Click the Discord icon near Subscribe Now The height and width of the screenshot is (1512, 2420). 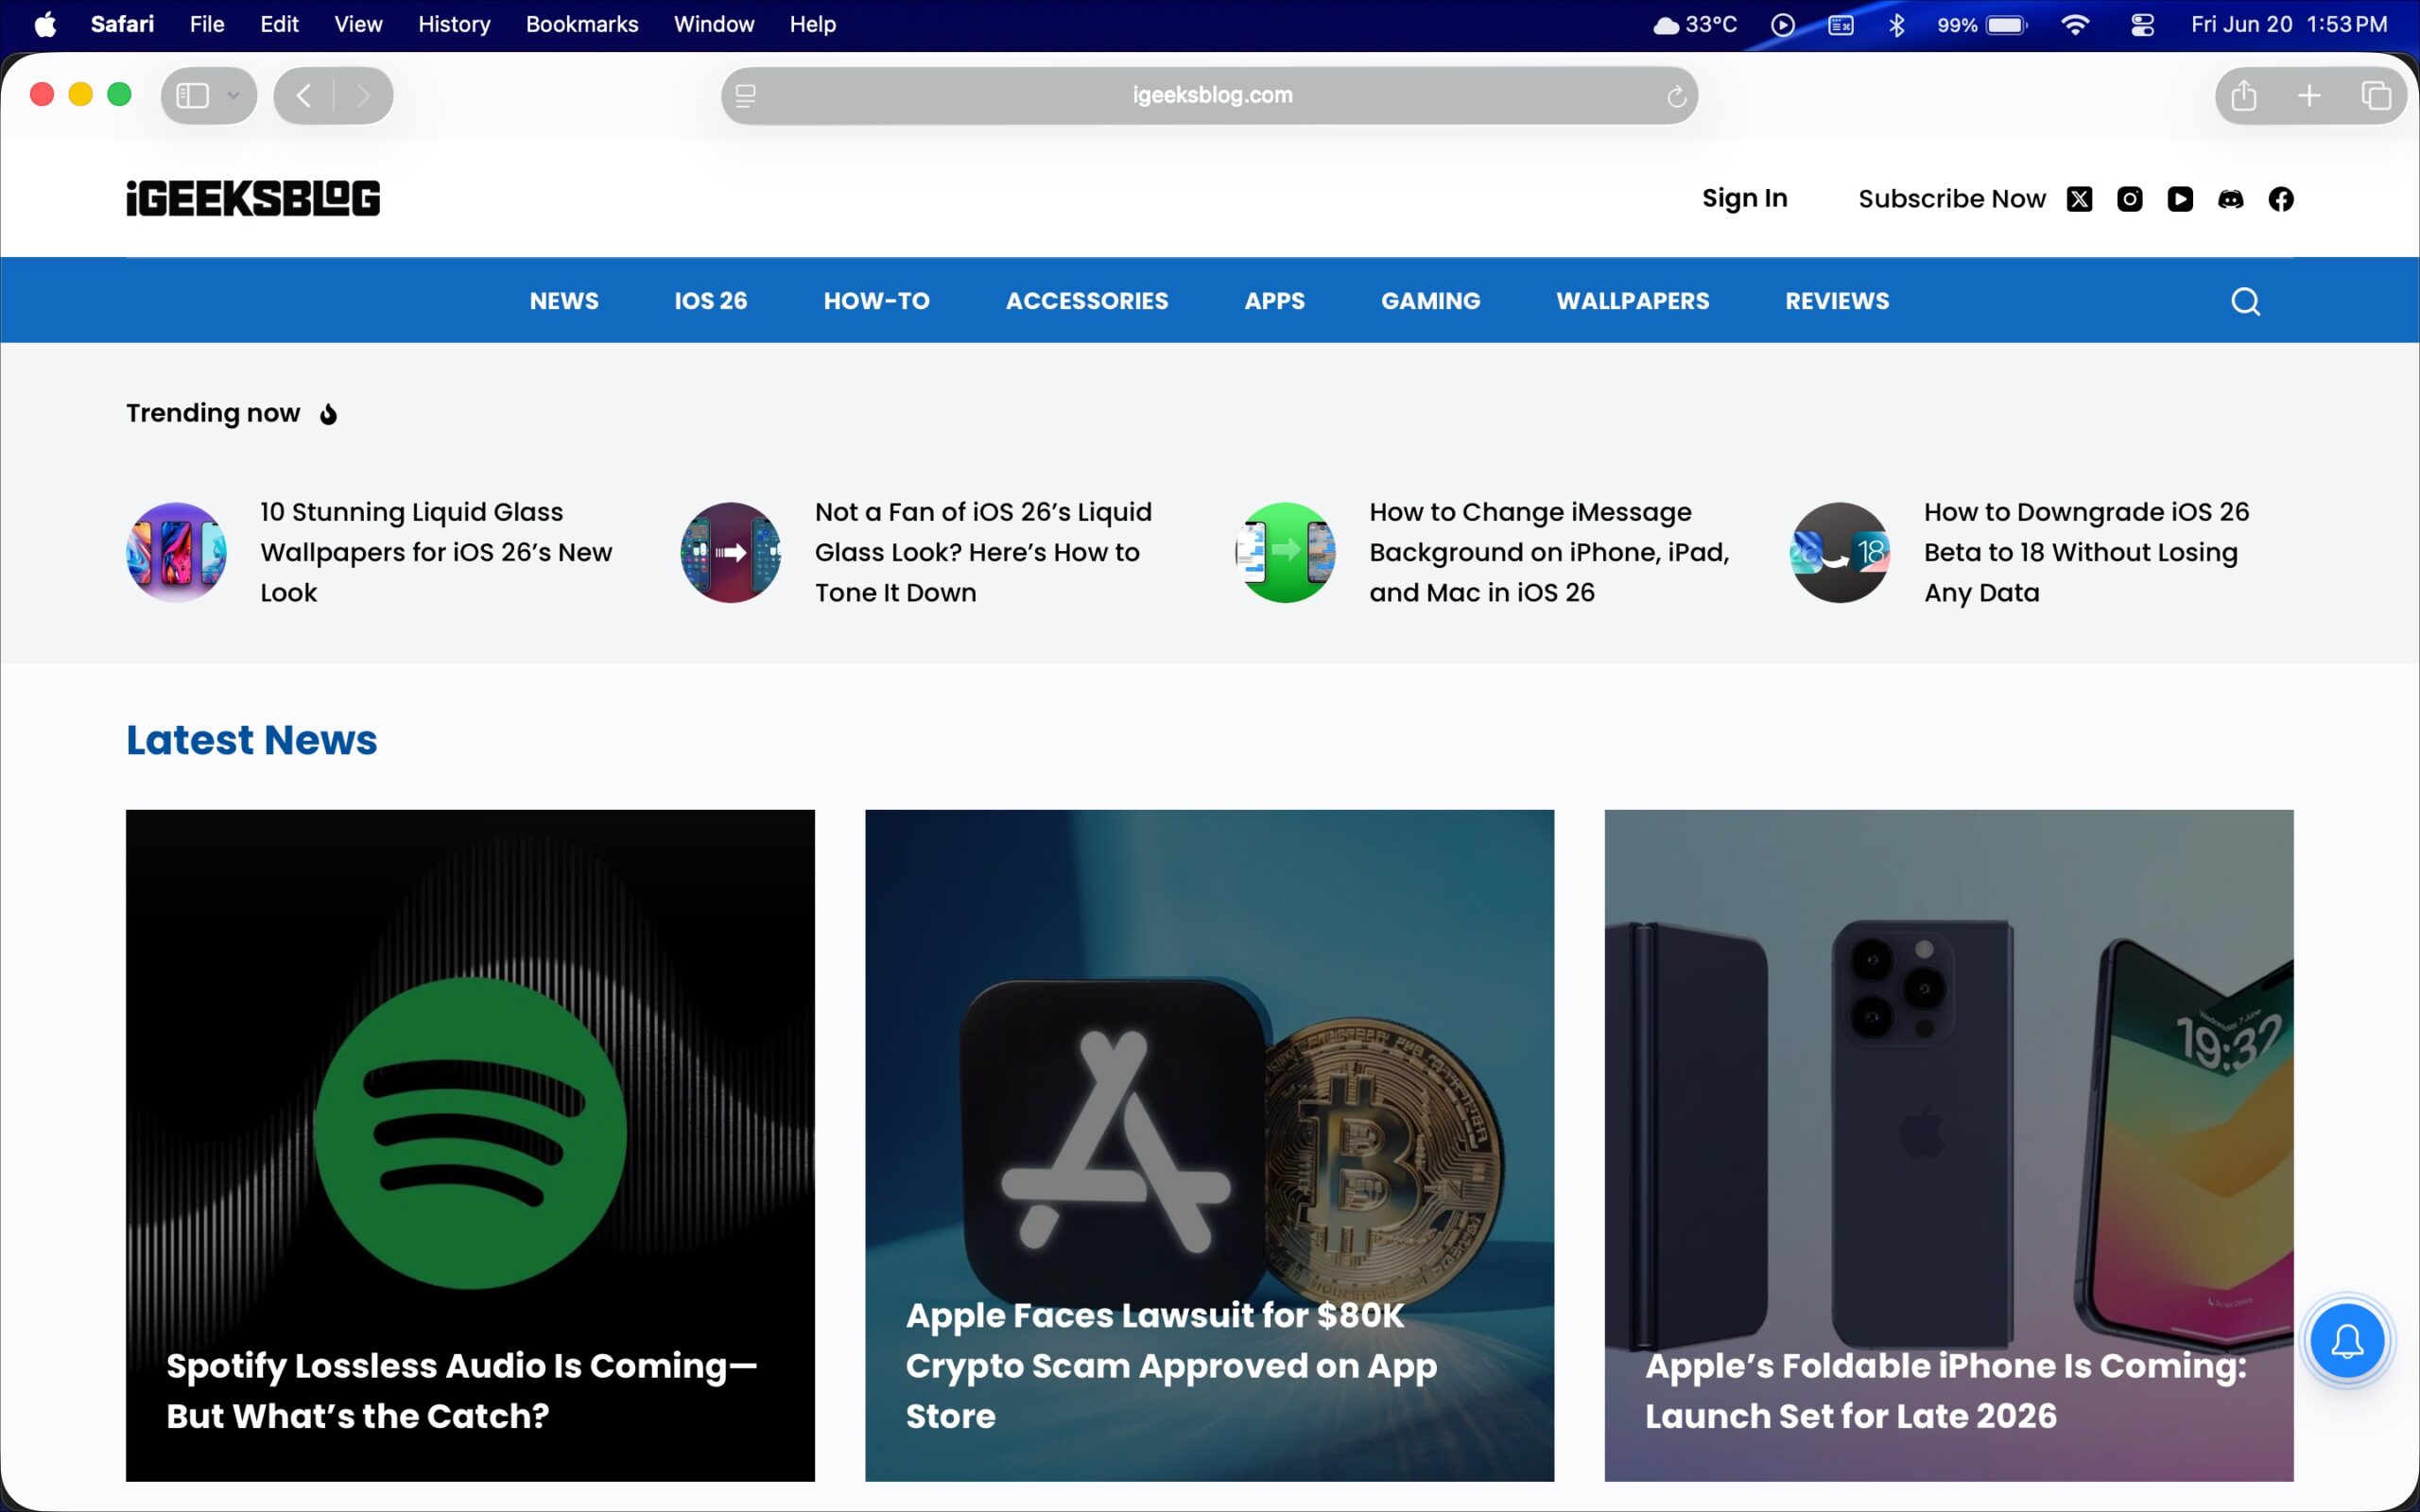pos(2232,198)
